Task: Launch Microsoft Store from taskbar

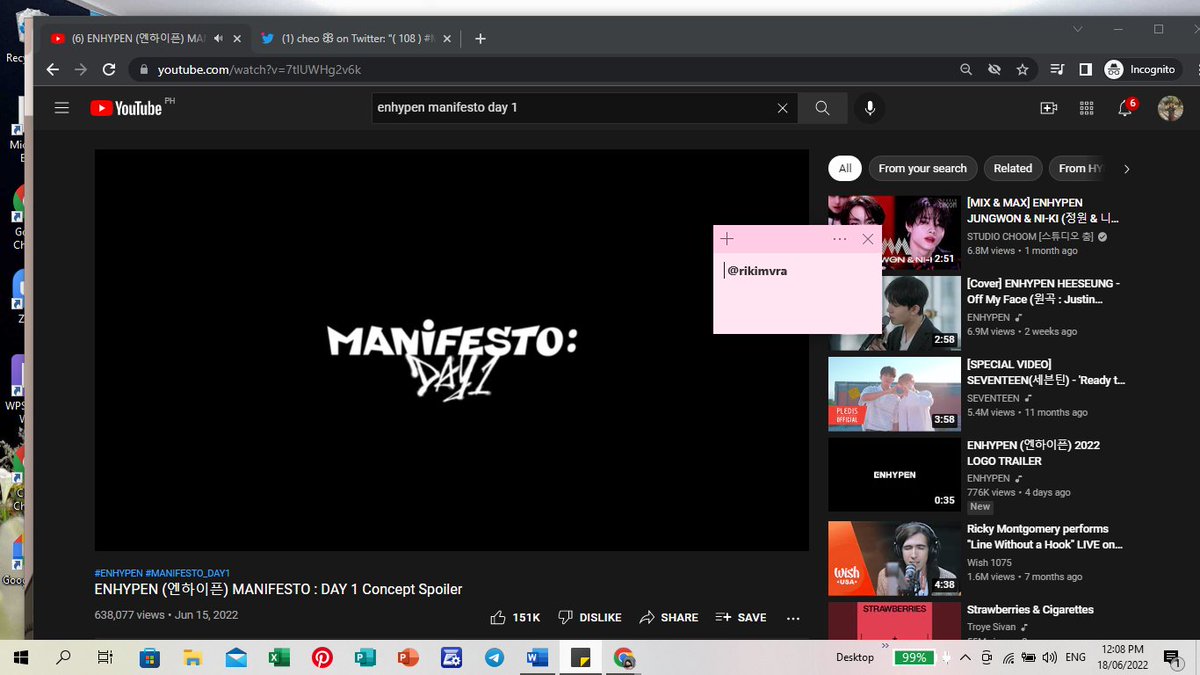Action: pos(150,658)
